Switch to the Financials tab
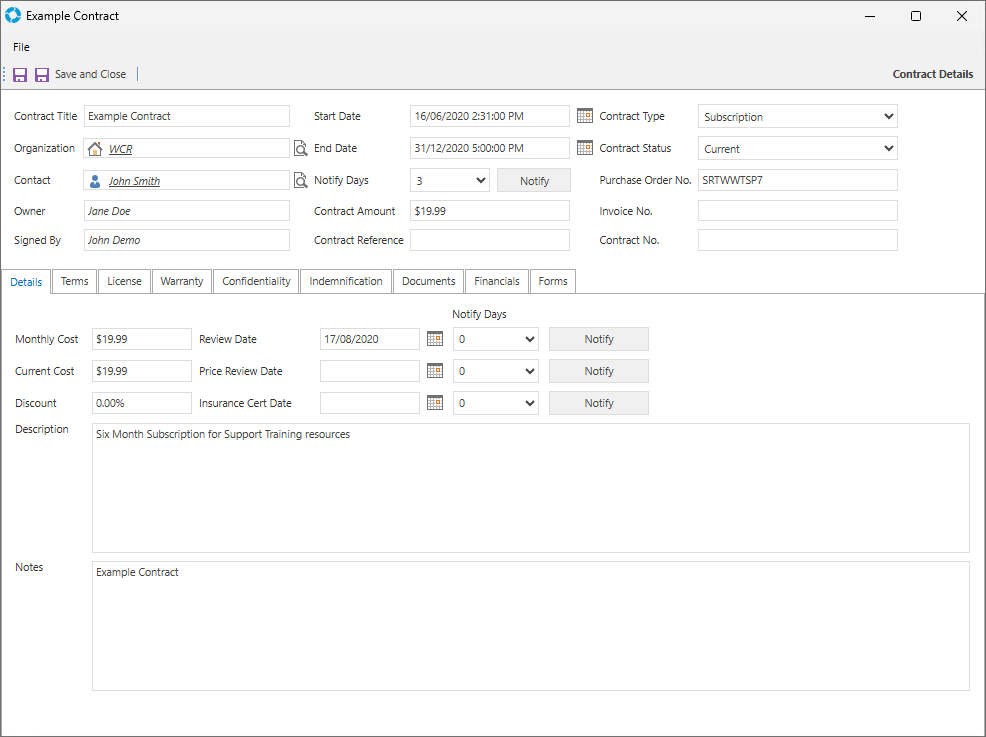The height and width of the screenshot is (737, 986). [497, 281]
